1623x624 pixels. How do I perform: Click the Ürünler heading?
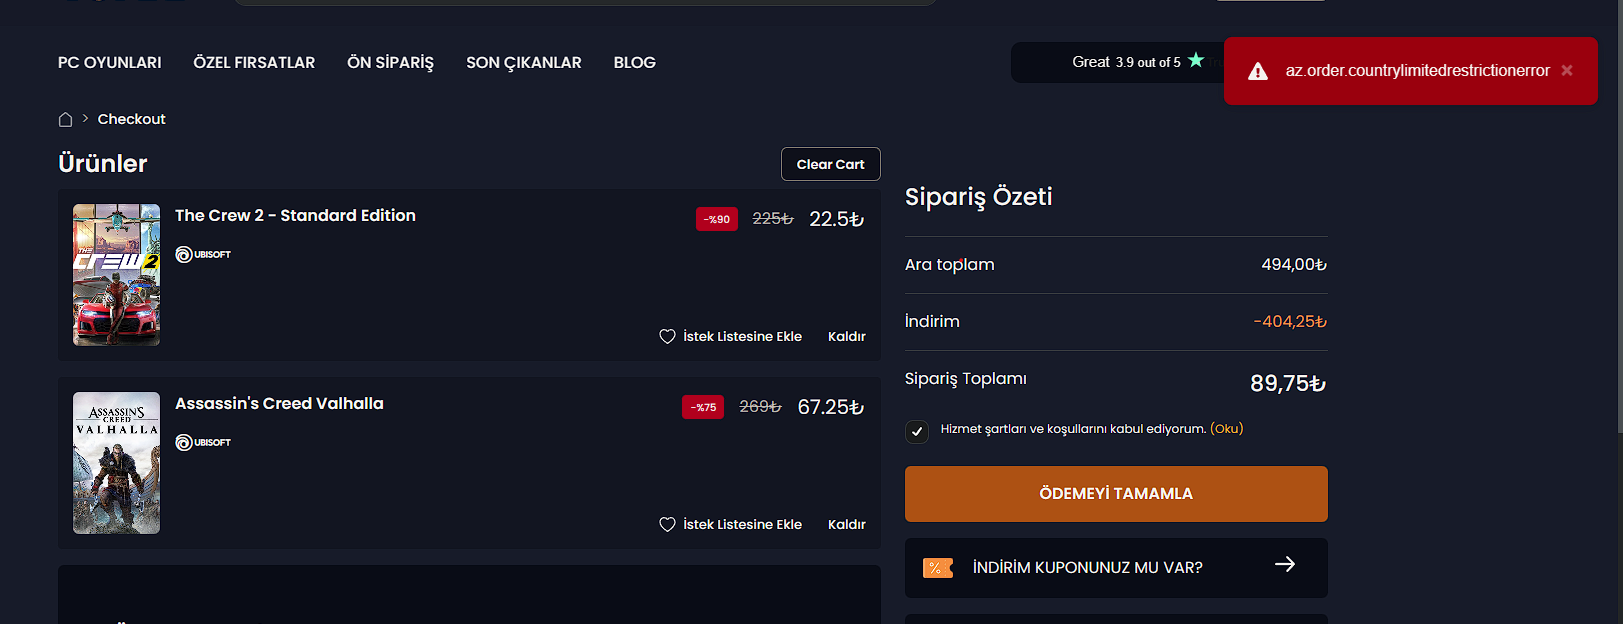pyautogui.click(x=103, y=163)
